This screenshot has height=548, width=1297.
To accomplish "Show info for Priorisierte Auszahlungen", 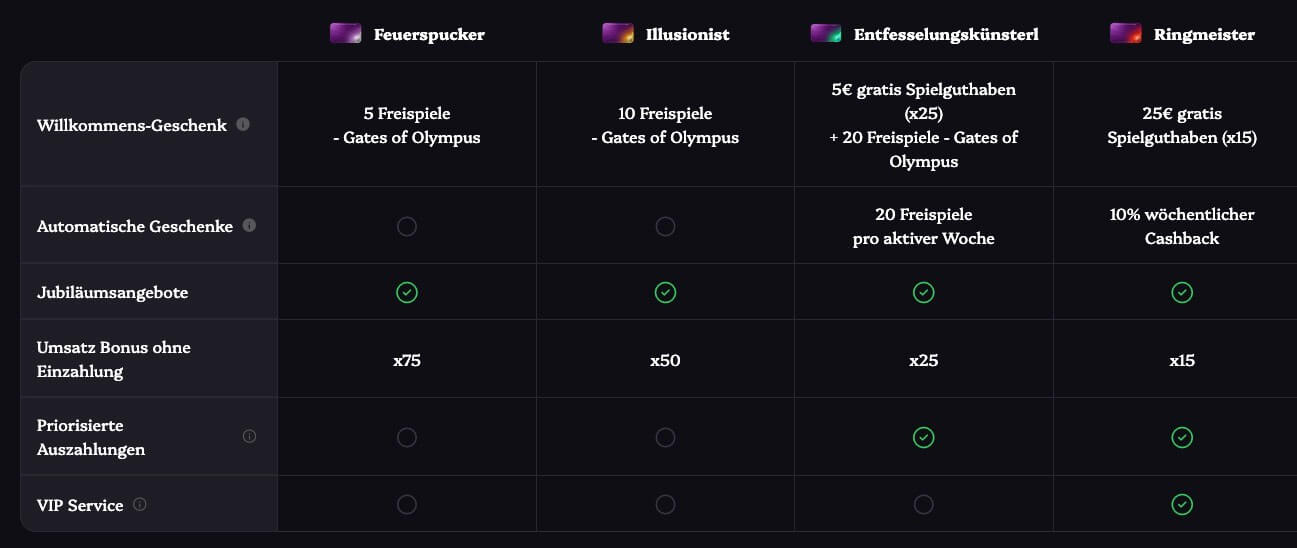I will [x=249, y=436].
